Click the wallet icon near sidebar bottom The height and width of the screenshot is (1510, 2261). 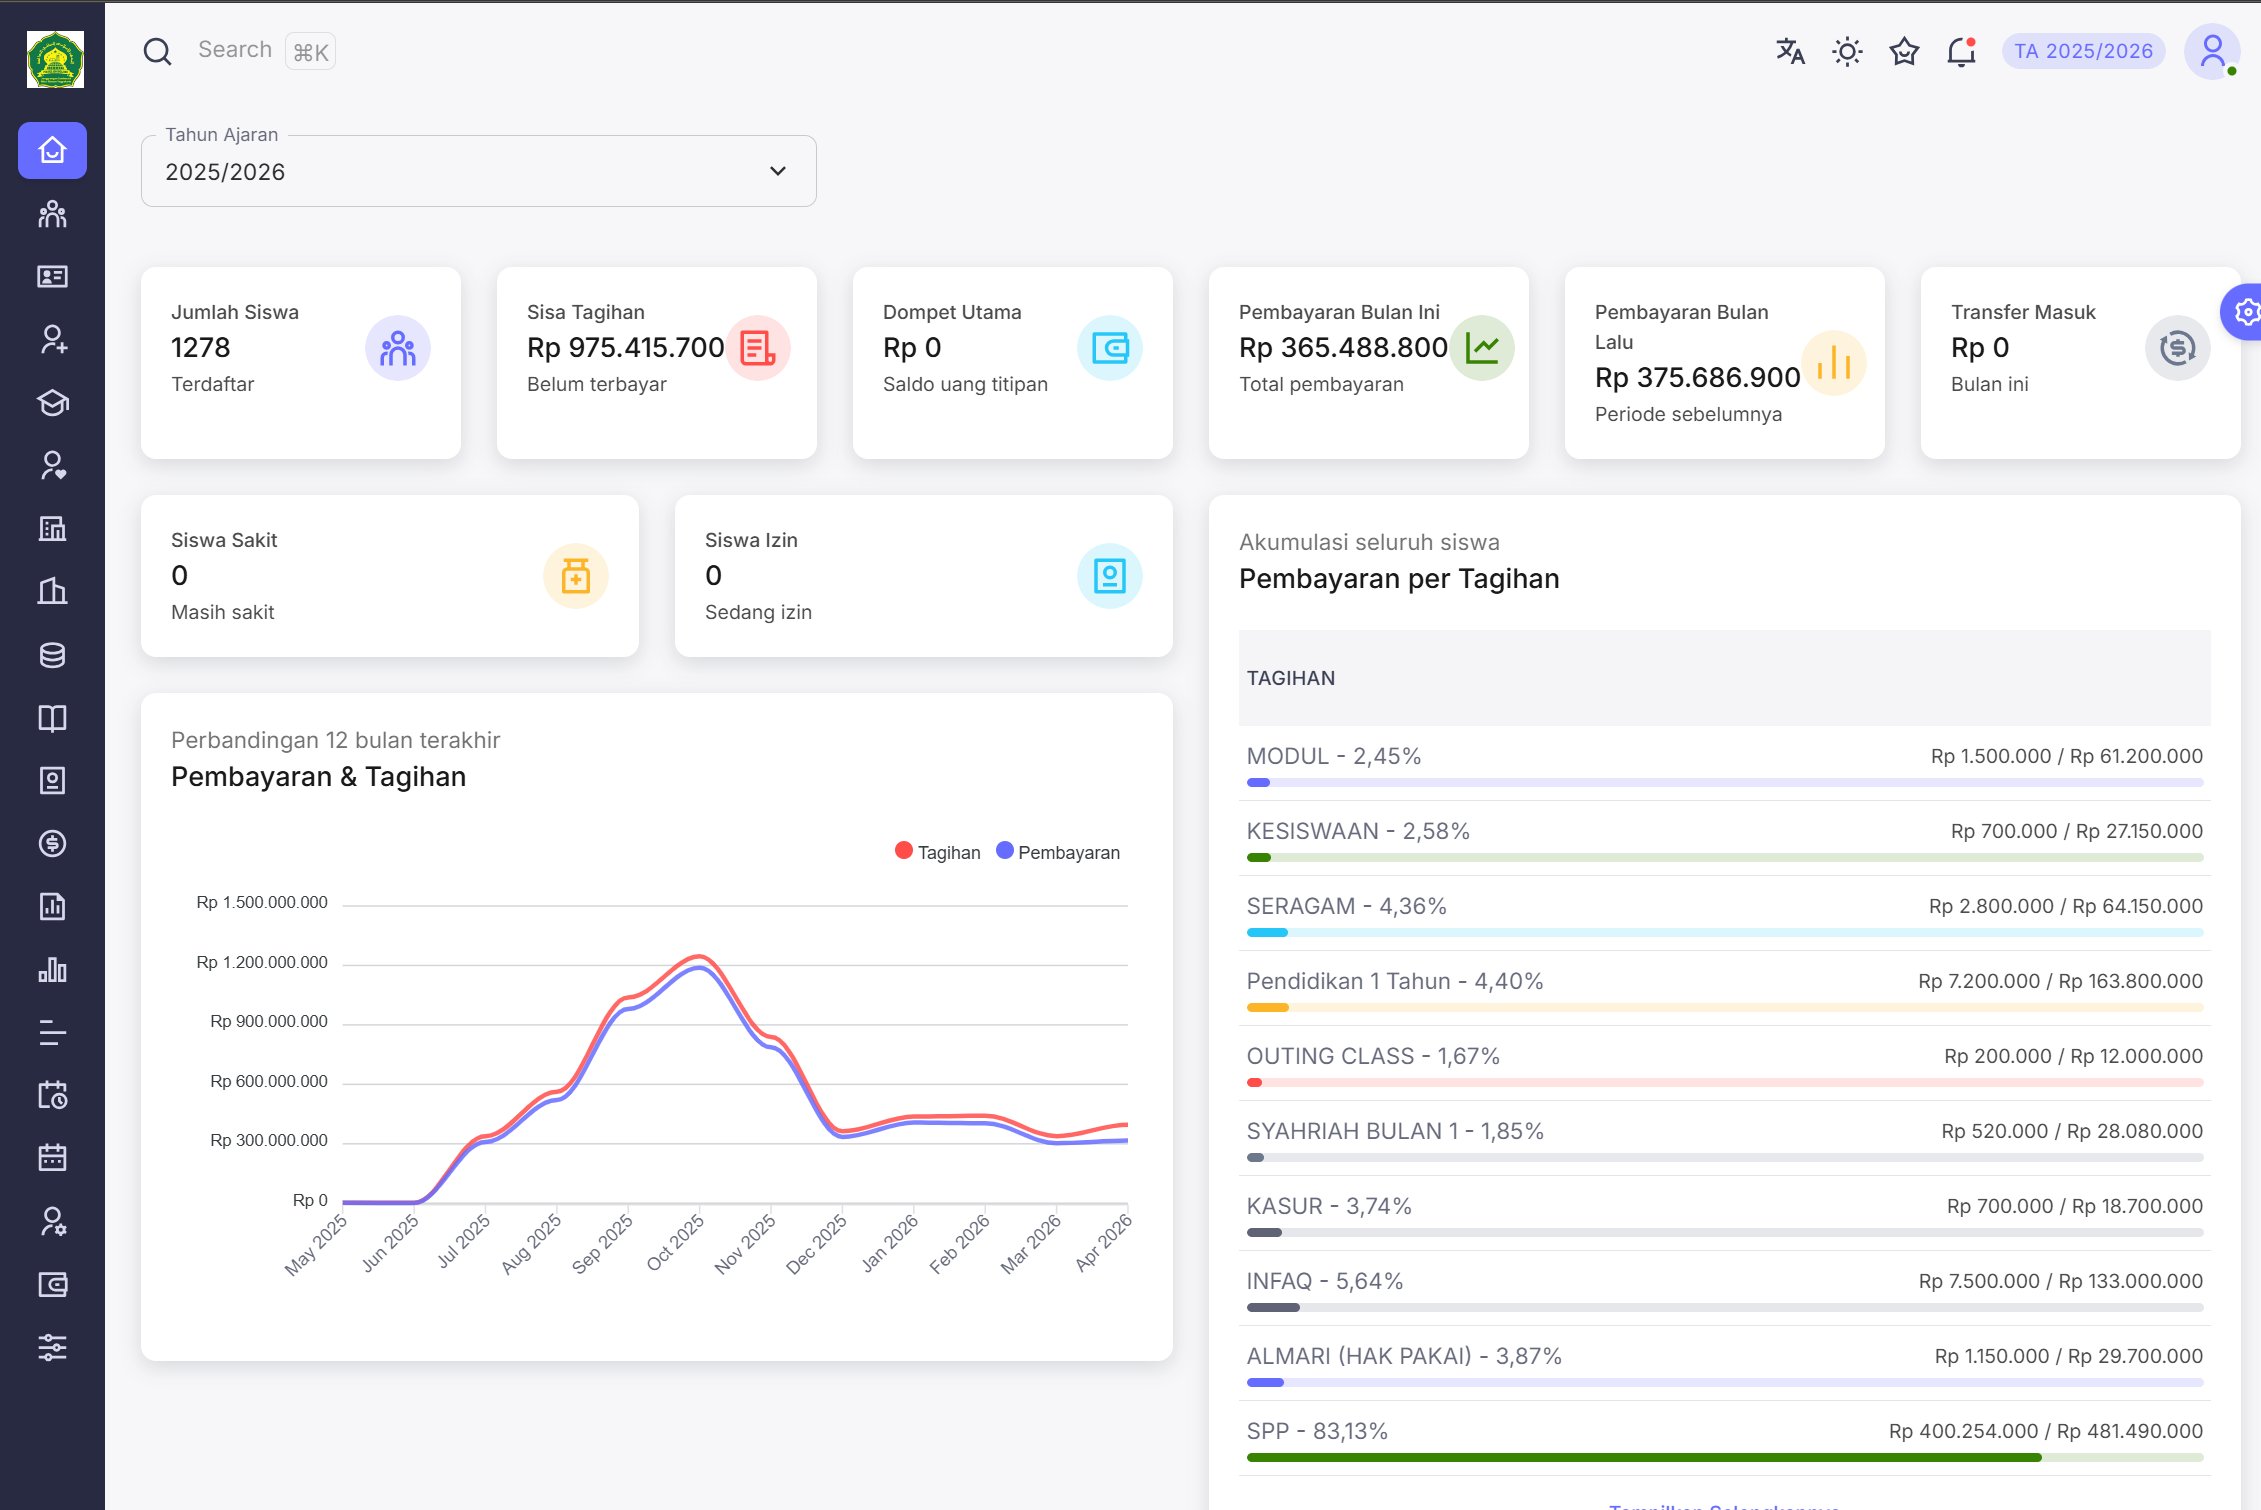[x=52, y=1285]
